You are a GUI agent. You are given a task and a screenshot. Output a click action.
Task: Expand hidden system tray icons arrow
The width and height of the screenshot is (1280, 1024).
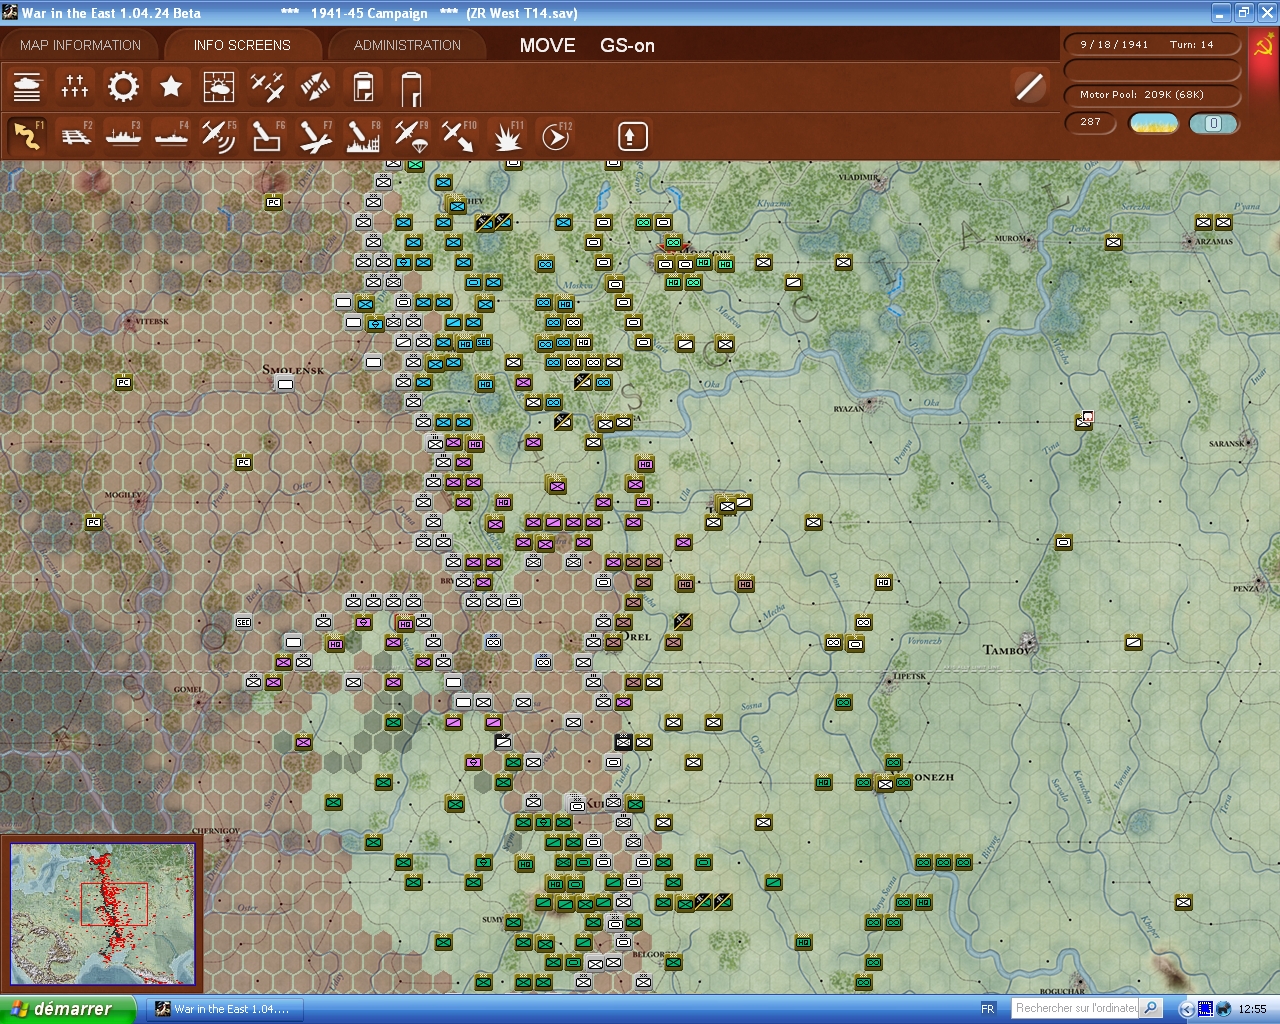[x=1186, y=1009]
